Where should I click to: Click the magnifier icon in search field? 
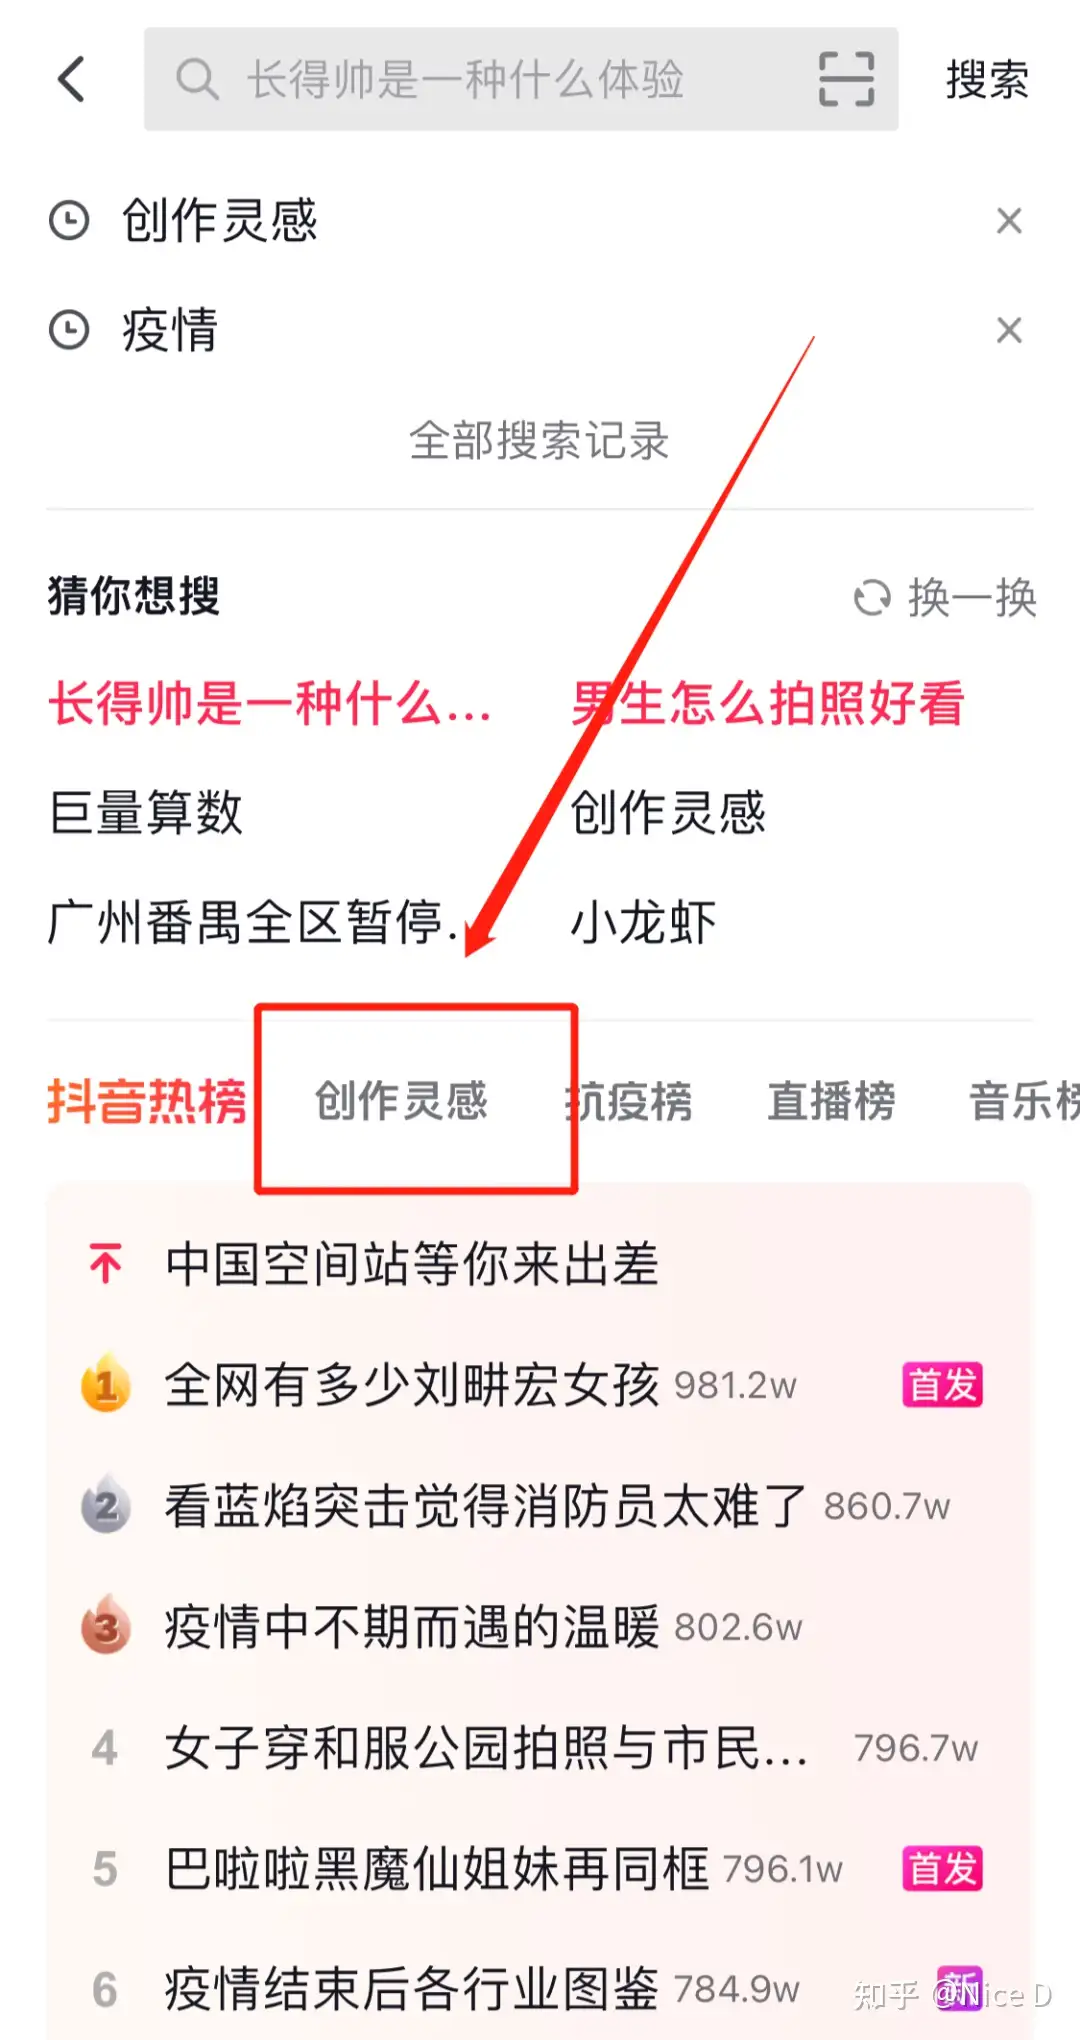click(x=197, y=79)
